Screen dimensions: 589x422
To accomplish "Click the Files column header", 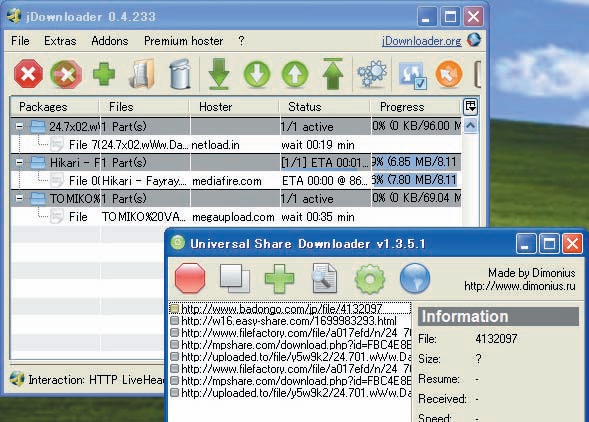I will pos(144,107).
